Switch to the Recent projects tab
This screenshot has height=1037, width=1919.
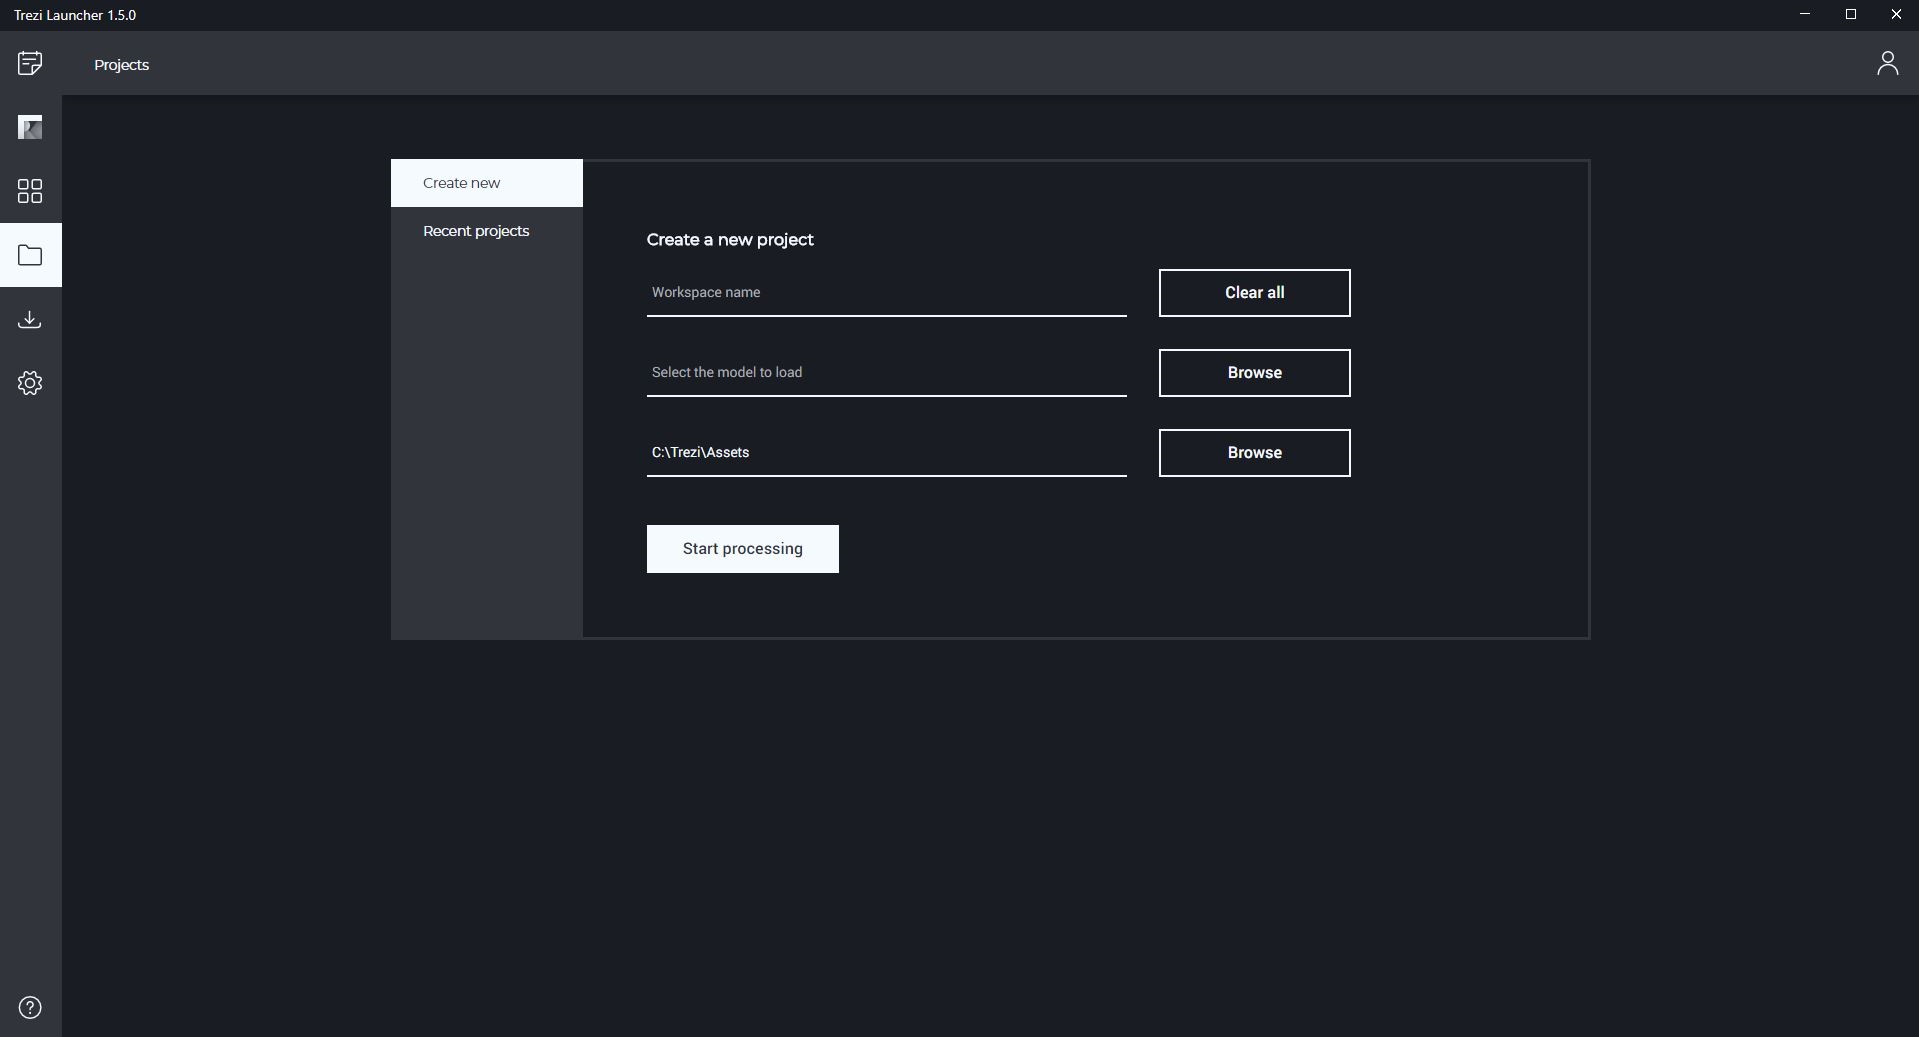click(x=487, y=231)
